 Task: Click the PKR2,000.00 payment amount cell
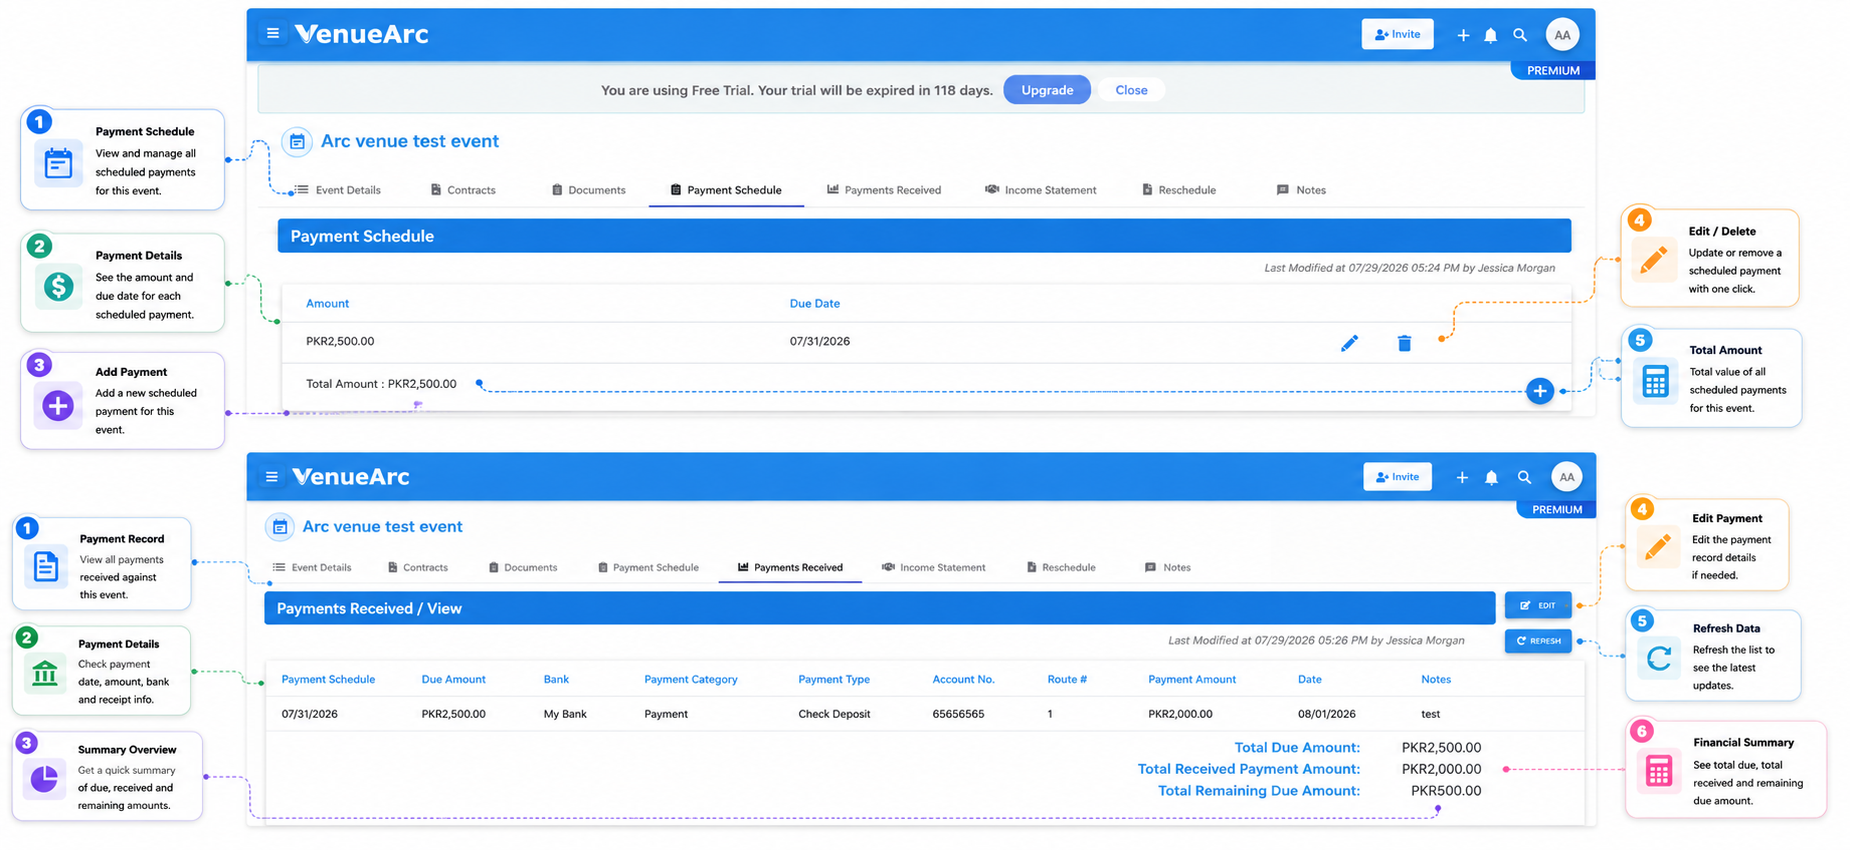click(x=1180, y=714)
